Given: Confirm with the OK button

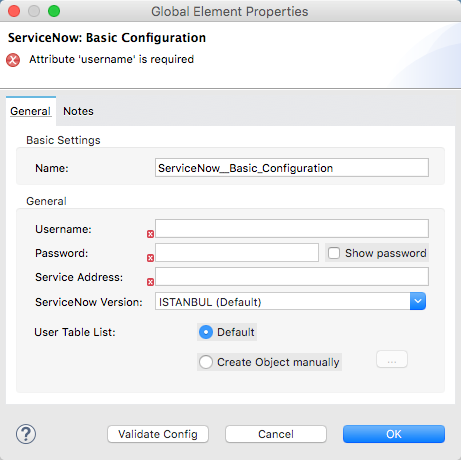Looking at the screenshot, I should pyautogui.click(x=394, y=434).
